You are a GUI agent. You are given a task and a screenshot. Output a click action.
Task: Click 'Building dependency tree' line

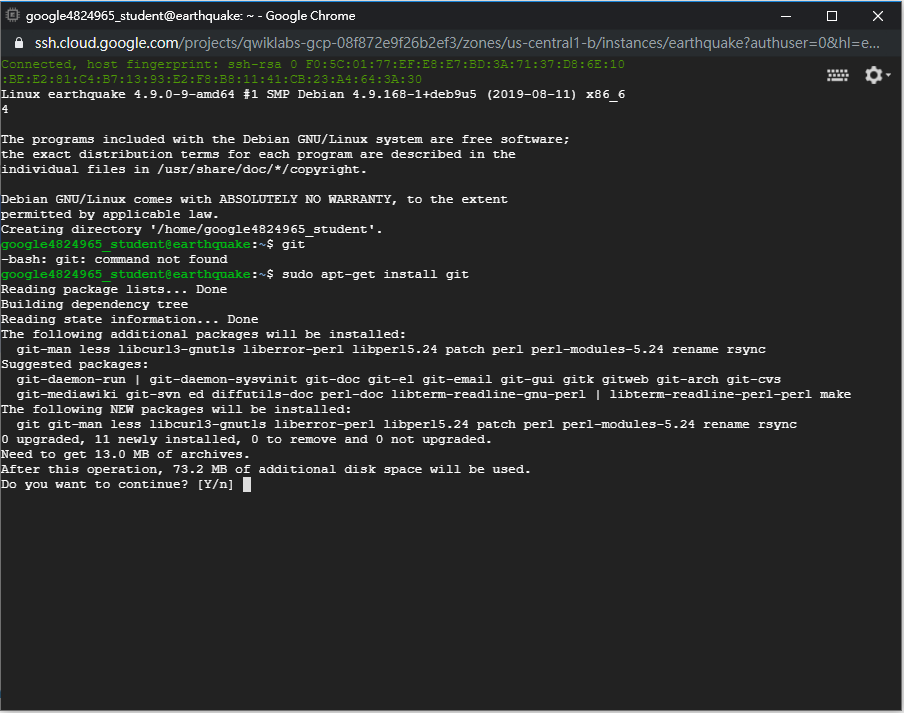[x=95, y=304]
